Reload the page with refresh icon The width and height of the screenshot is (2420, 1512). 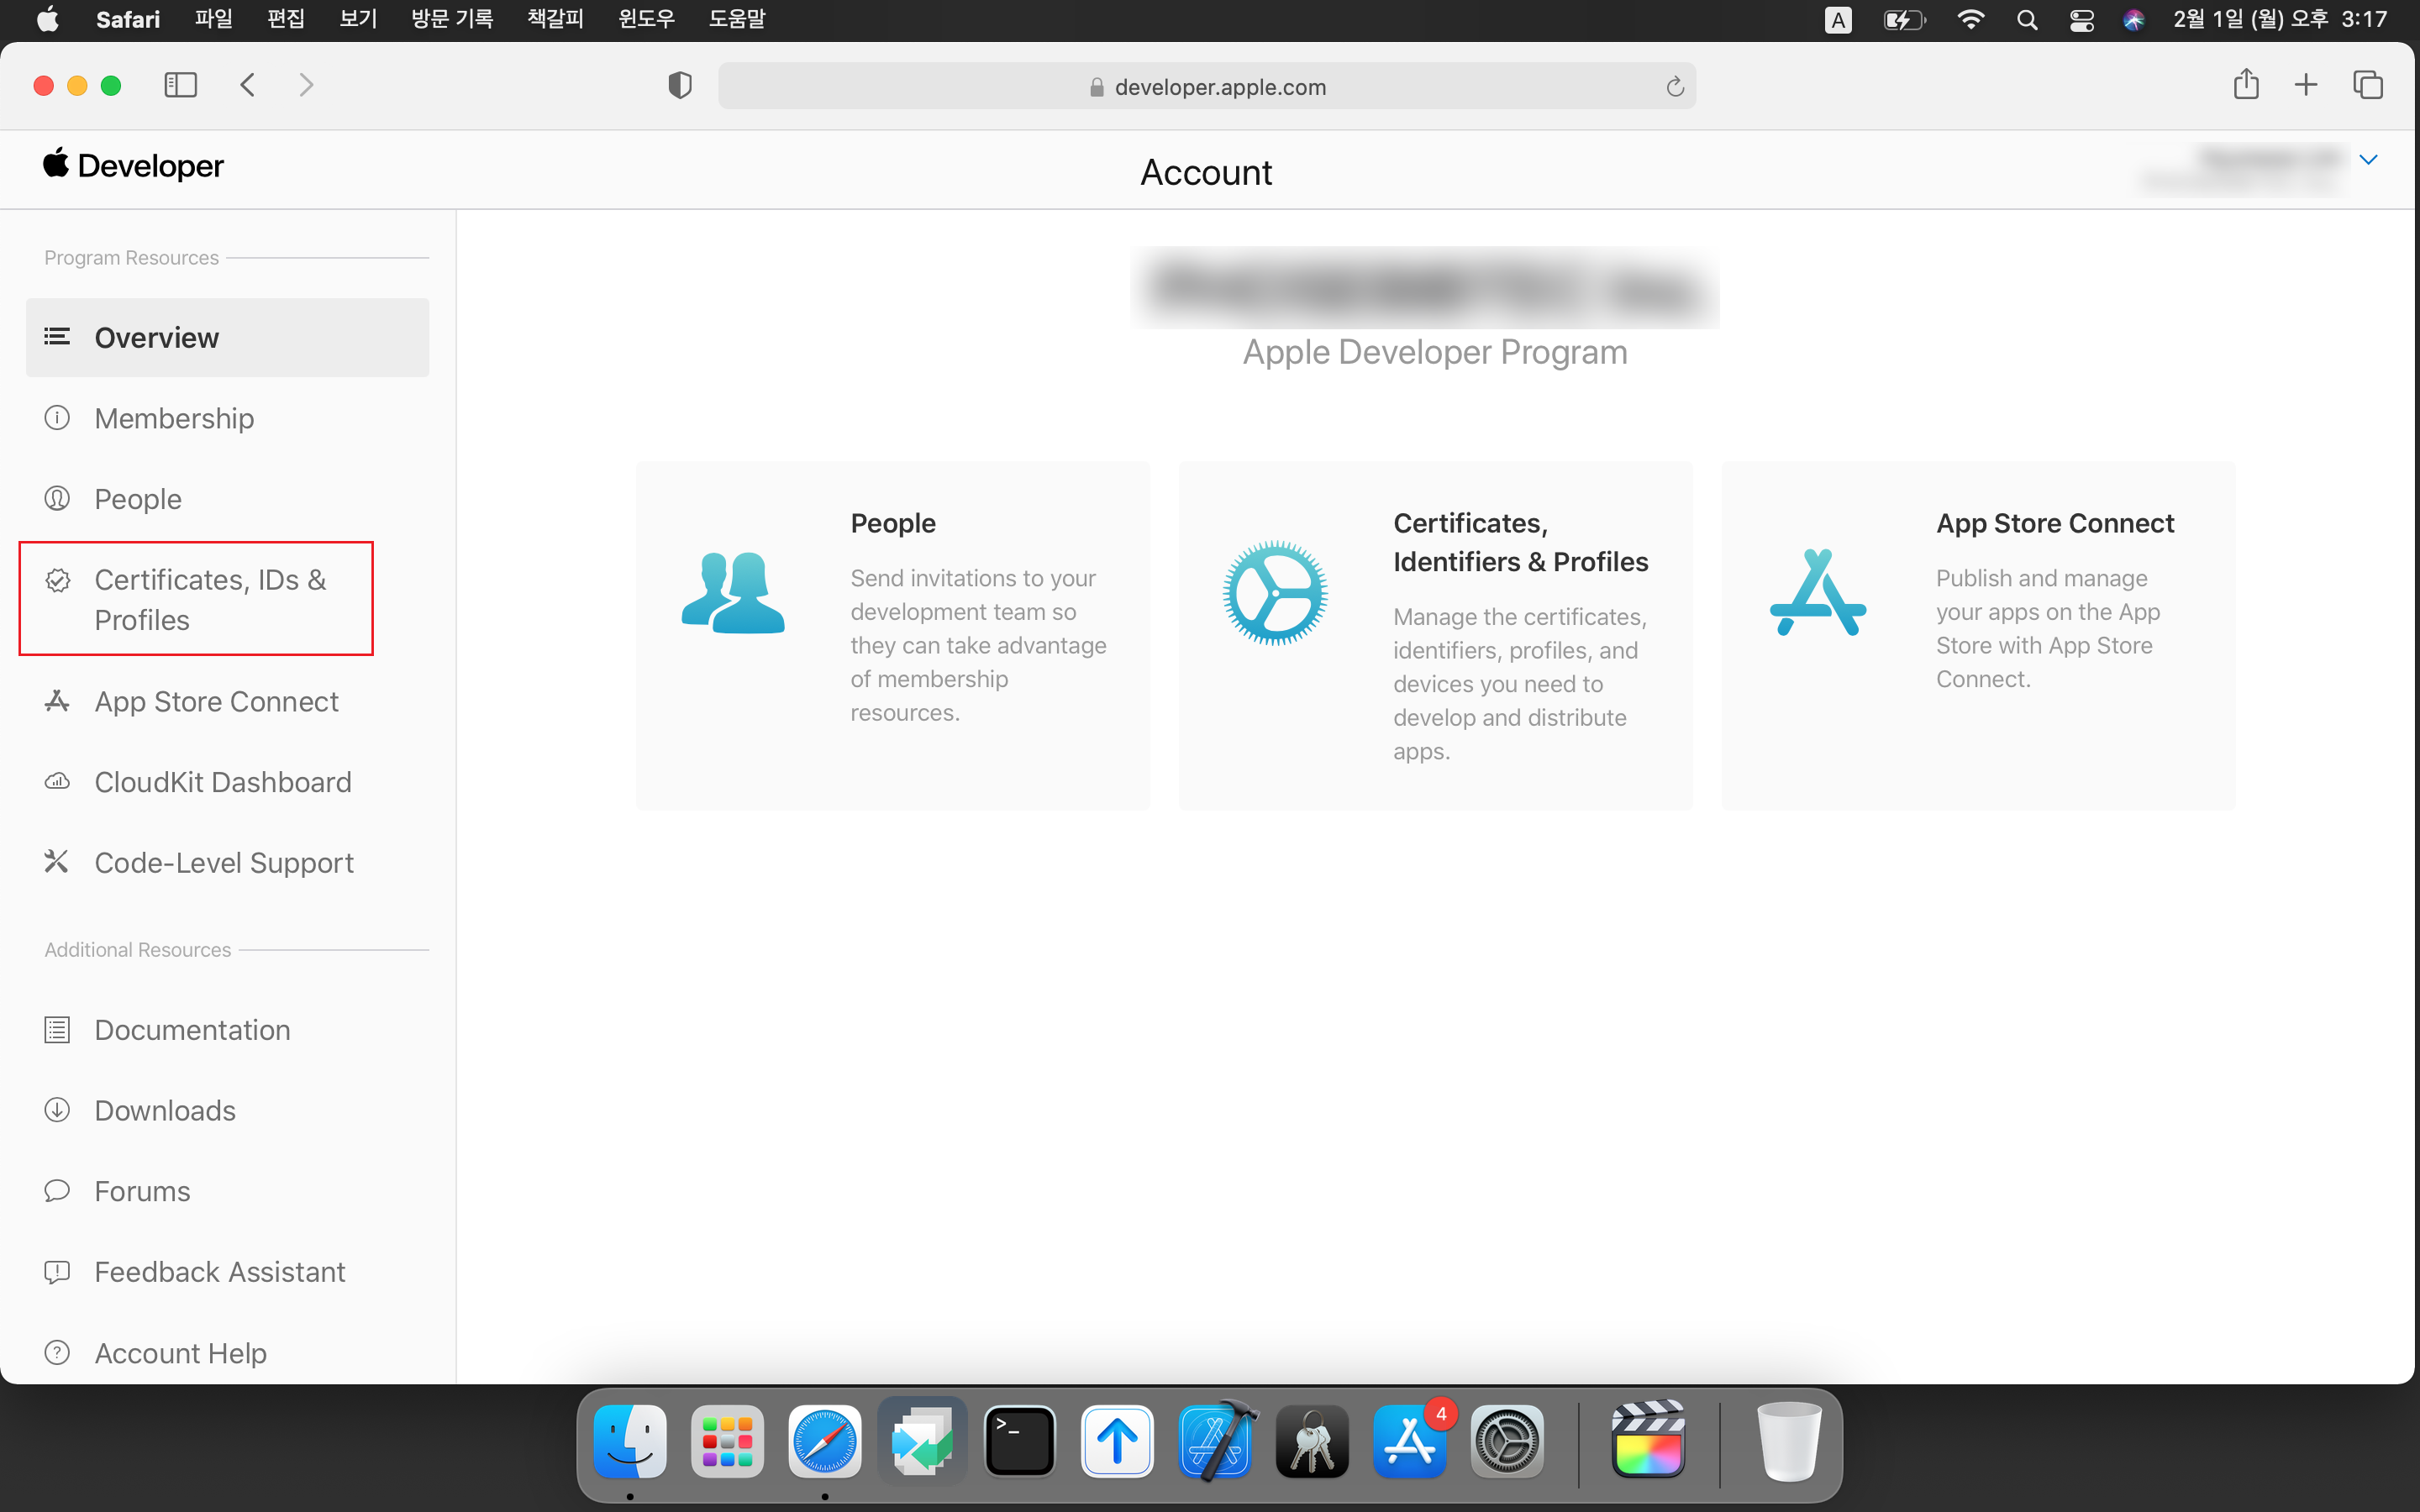pyautogui.click(x=1675, y=87)
